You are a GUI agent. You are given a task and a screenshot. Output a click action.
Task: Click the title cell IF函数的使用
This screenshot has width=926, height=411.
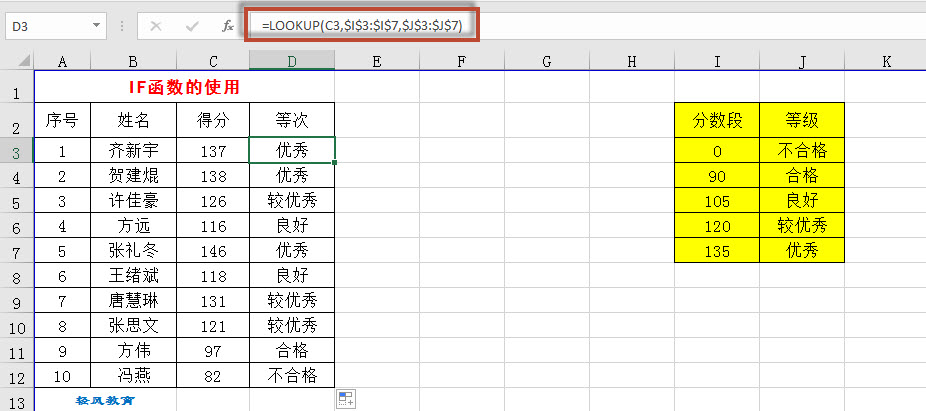pyautogui.click(x=184, y=87)
